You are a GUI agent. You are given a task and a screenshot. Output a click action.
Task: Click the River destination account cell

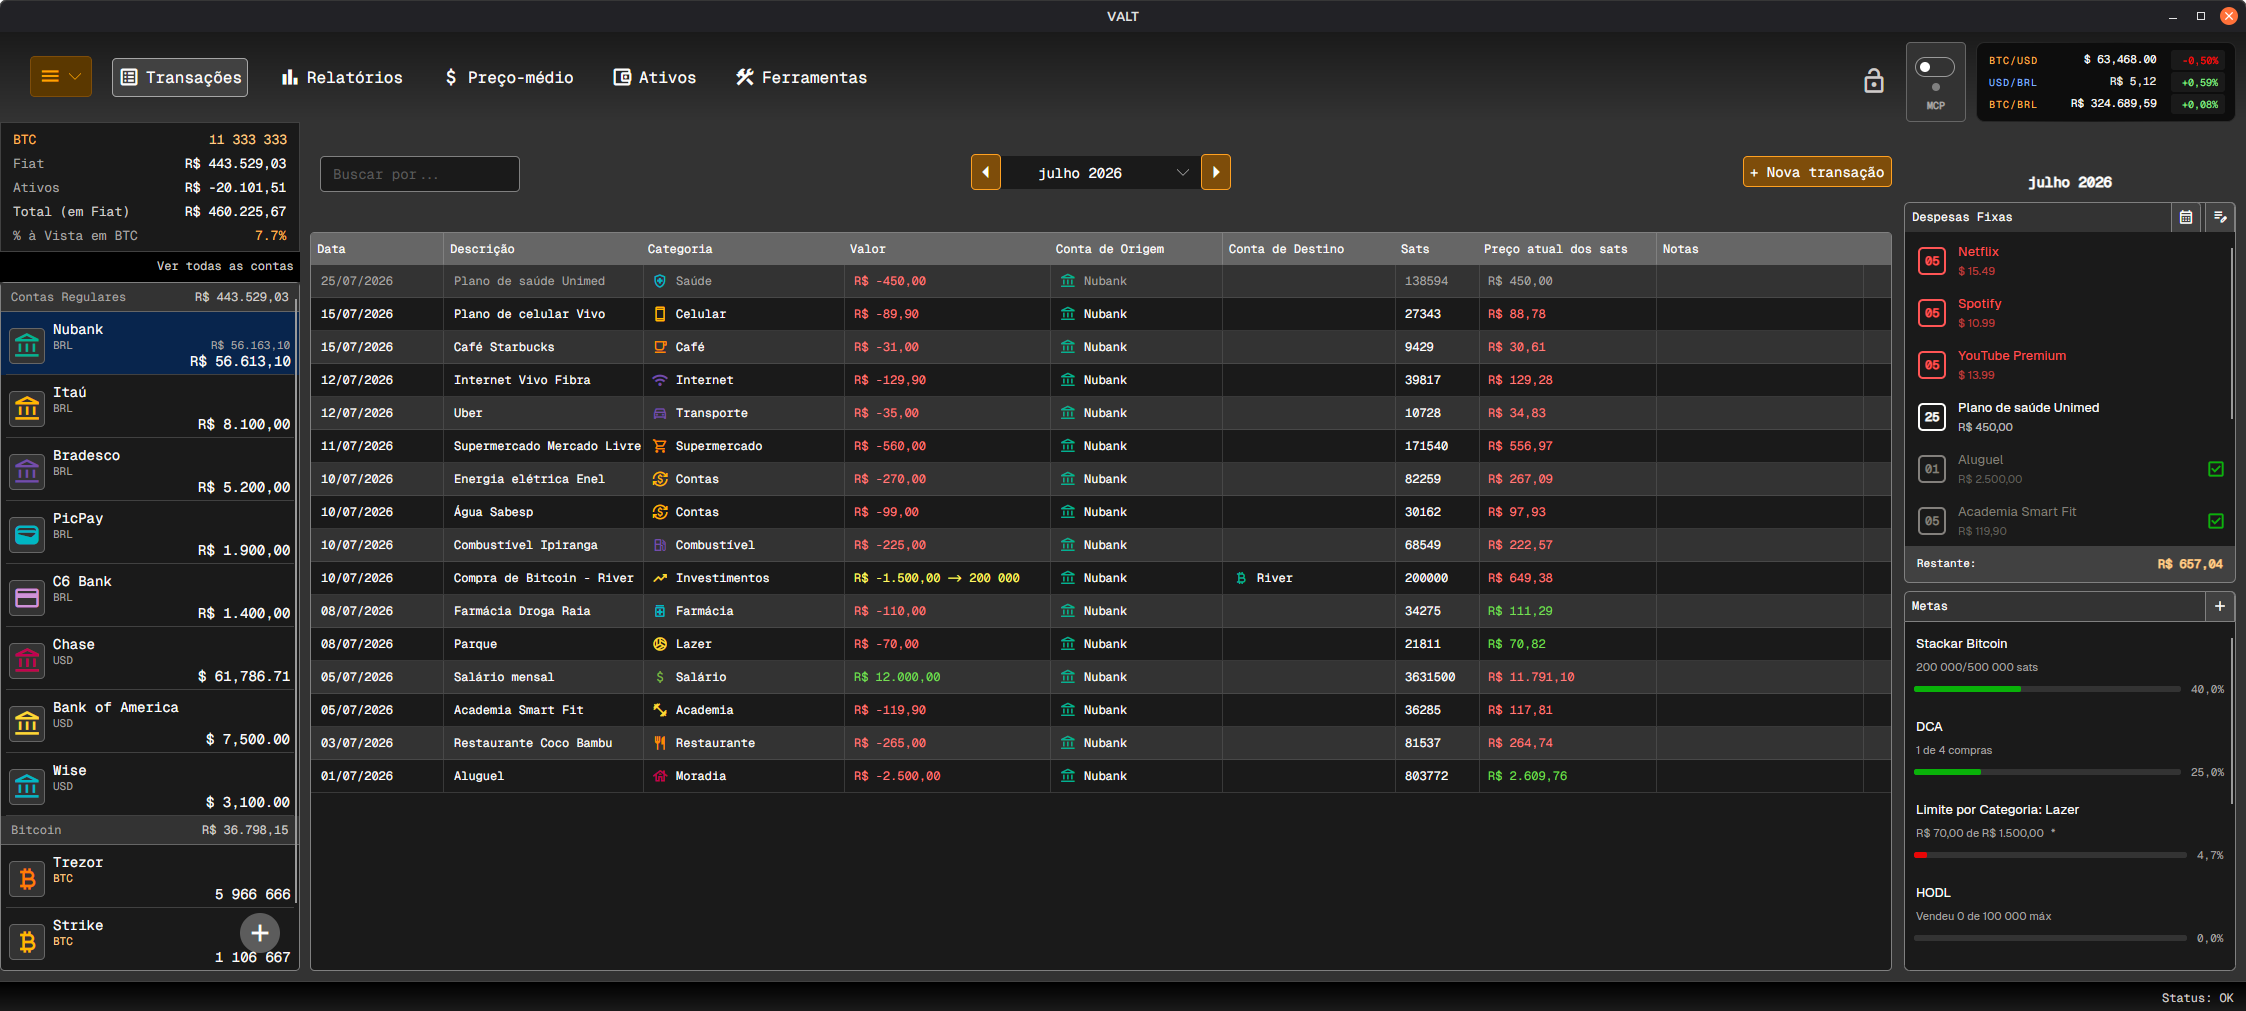pyautogui.click(x=1309, y=578)
